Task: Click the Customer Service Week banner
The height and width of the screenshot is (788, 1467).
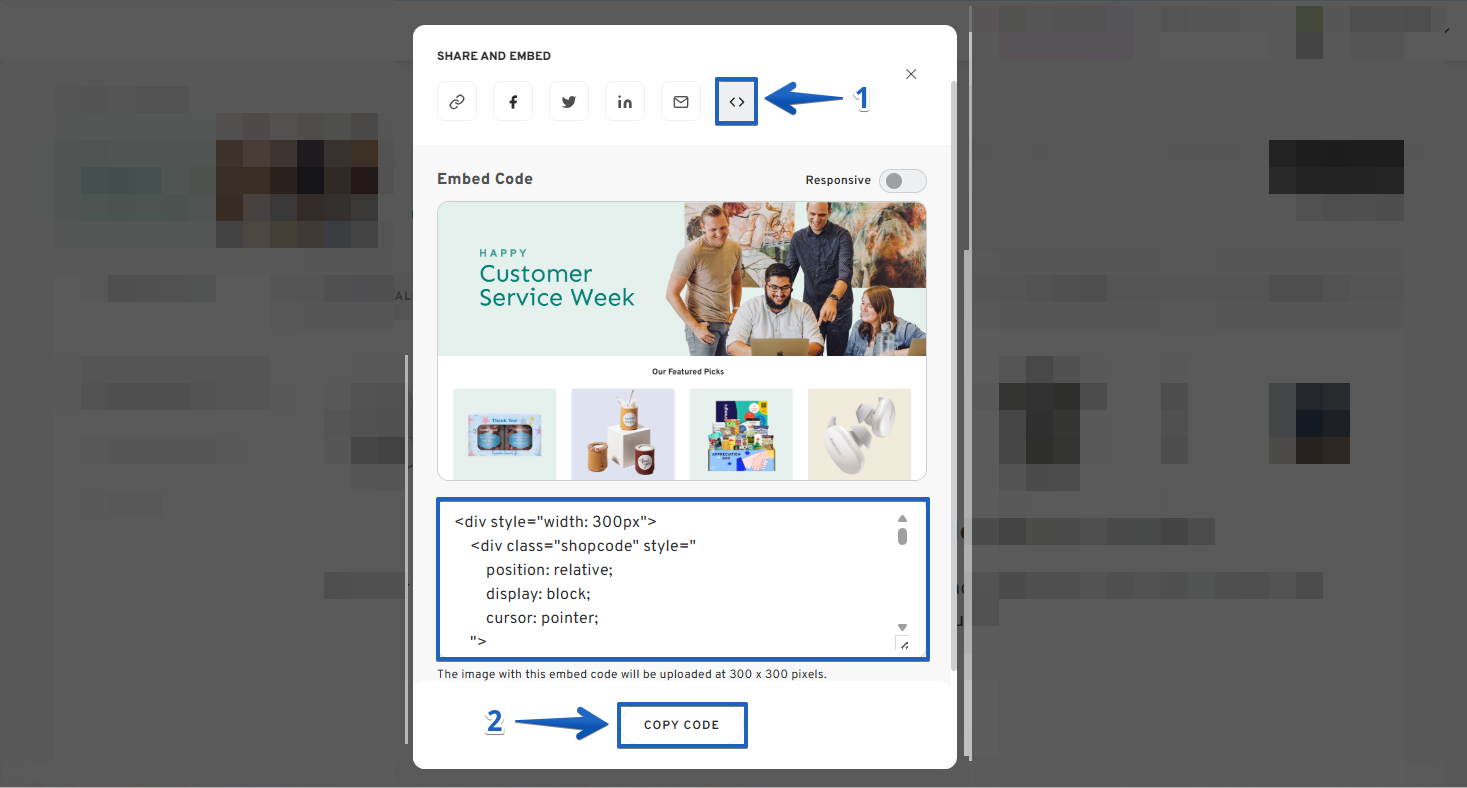Action: (681, 279)
